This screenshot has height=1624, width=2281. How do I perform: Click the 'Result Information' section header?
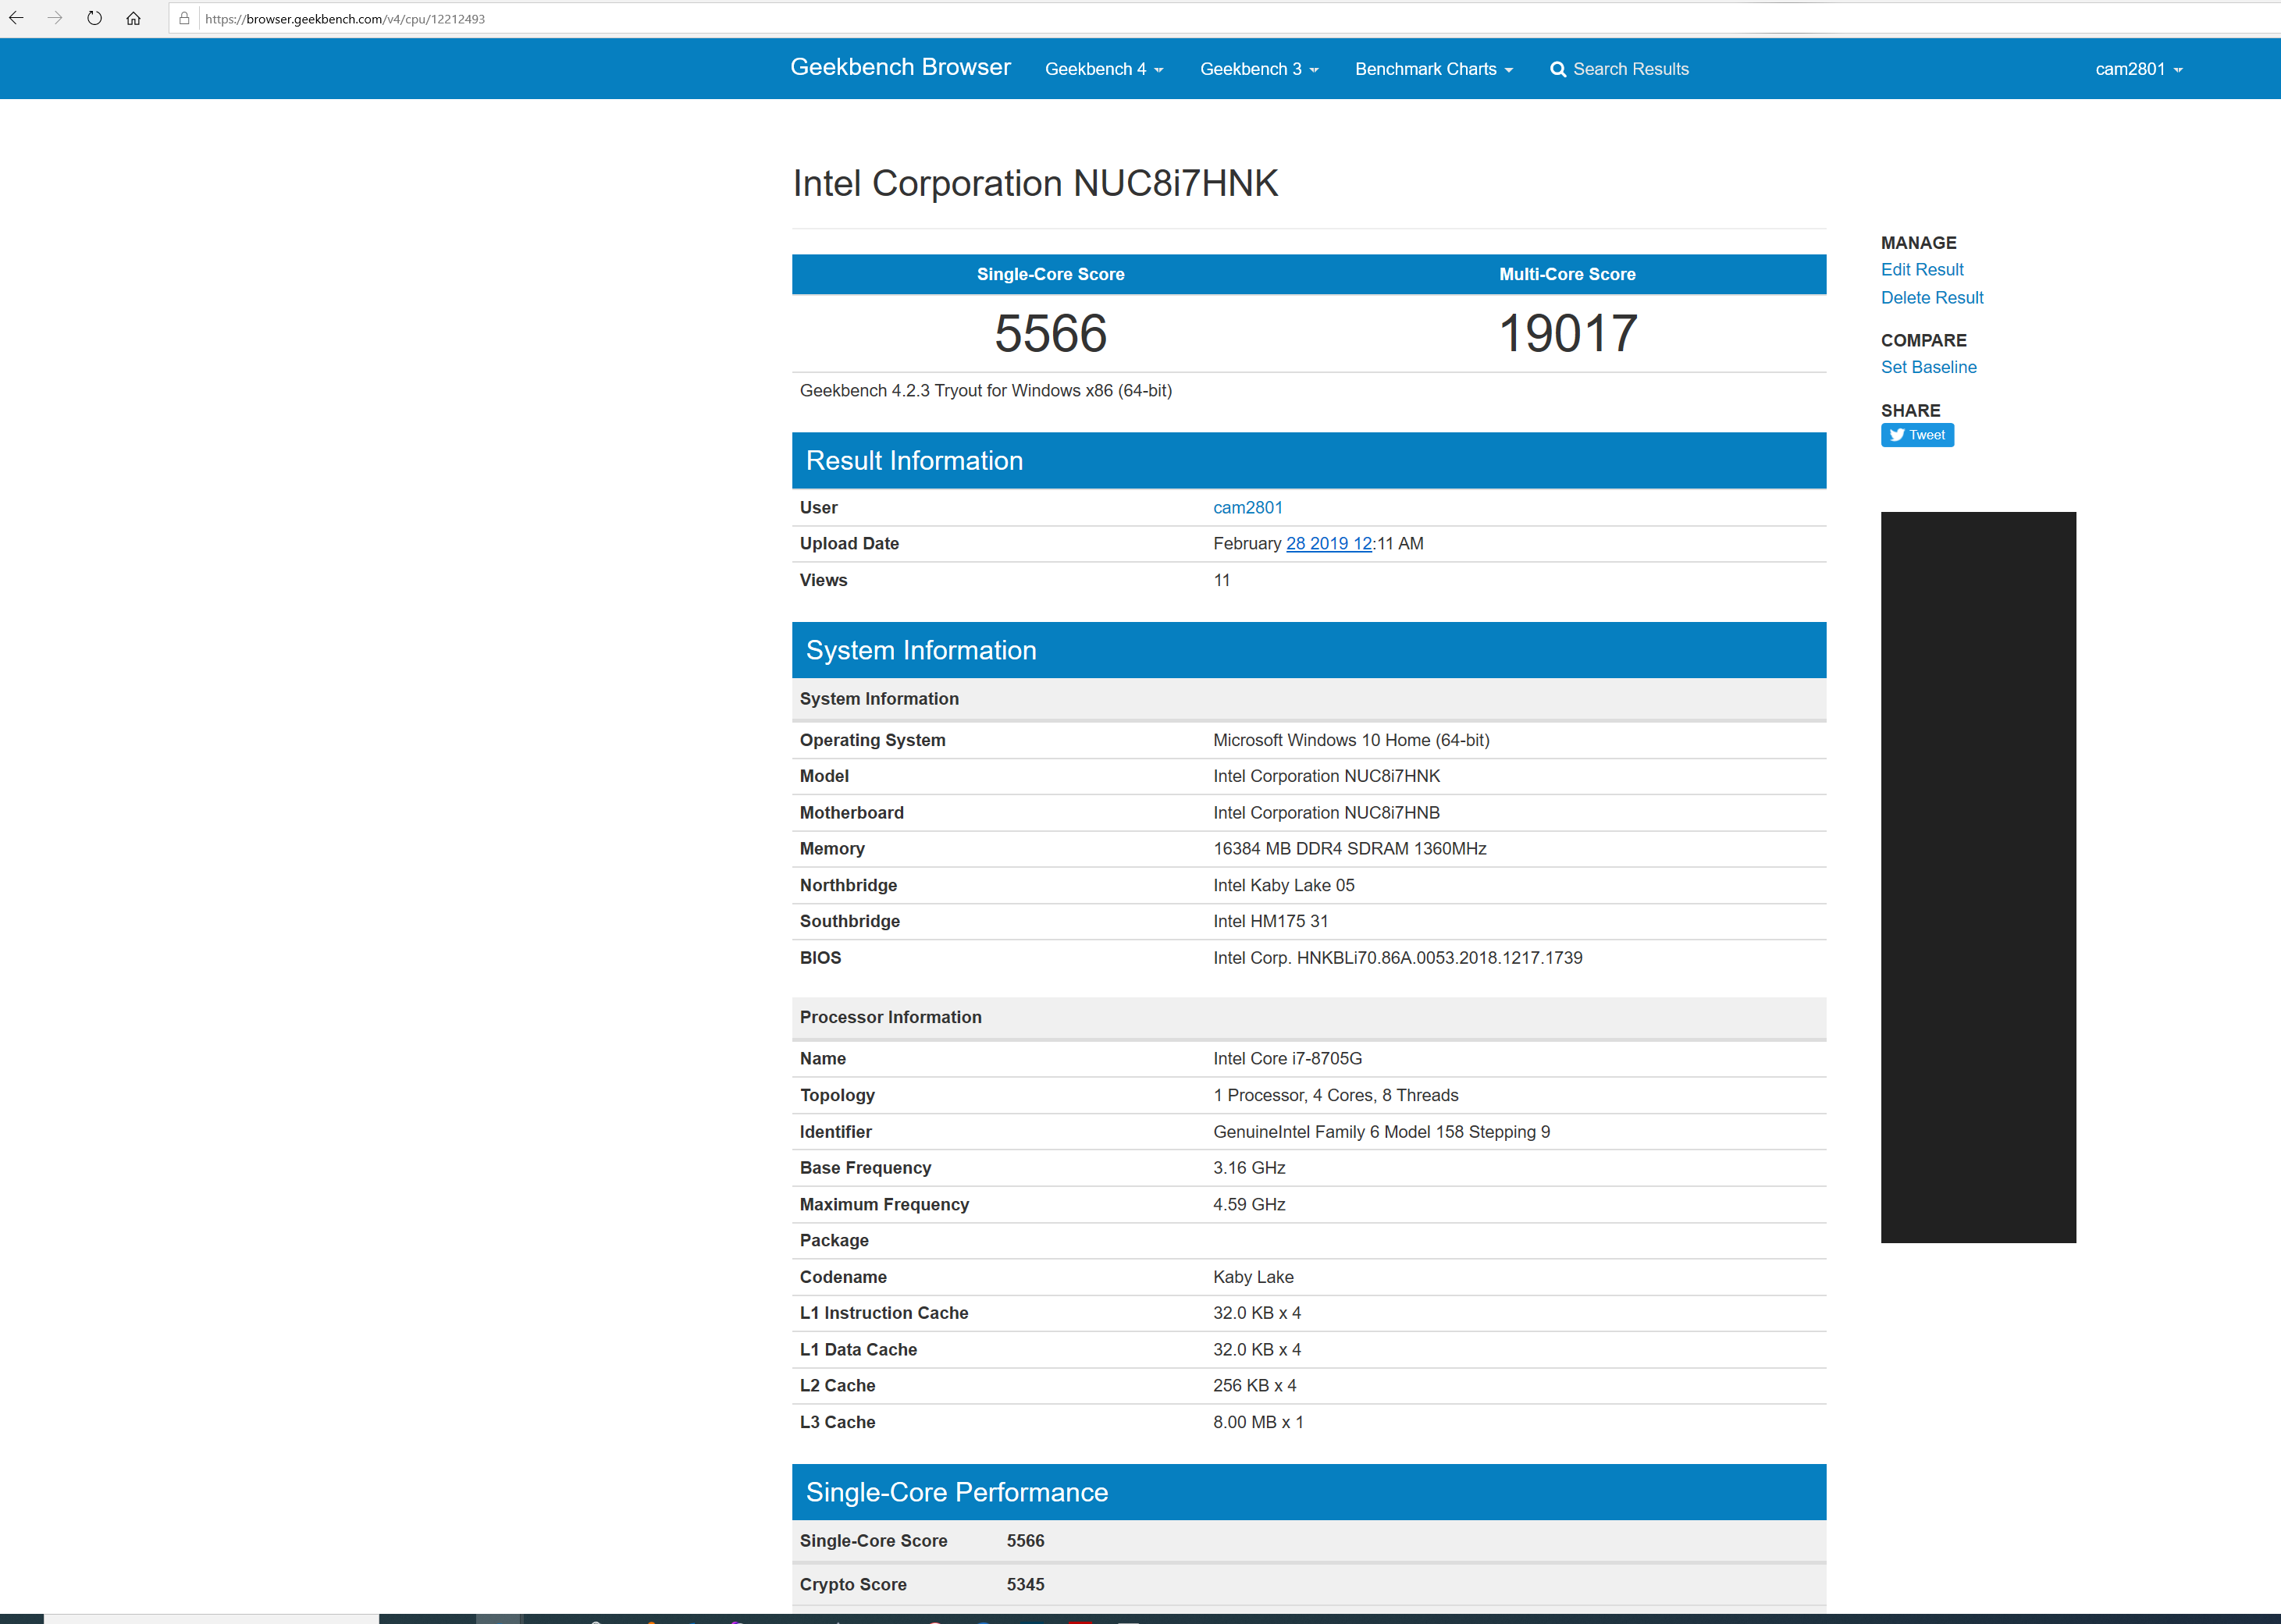click(1309, 460)
